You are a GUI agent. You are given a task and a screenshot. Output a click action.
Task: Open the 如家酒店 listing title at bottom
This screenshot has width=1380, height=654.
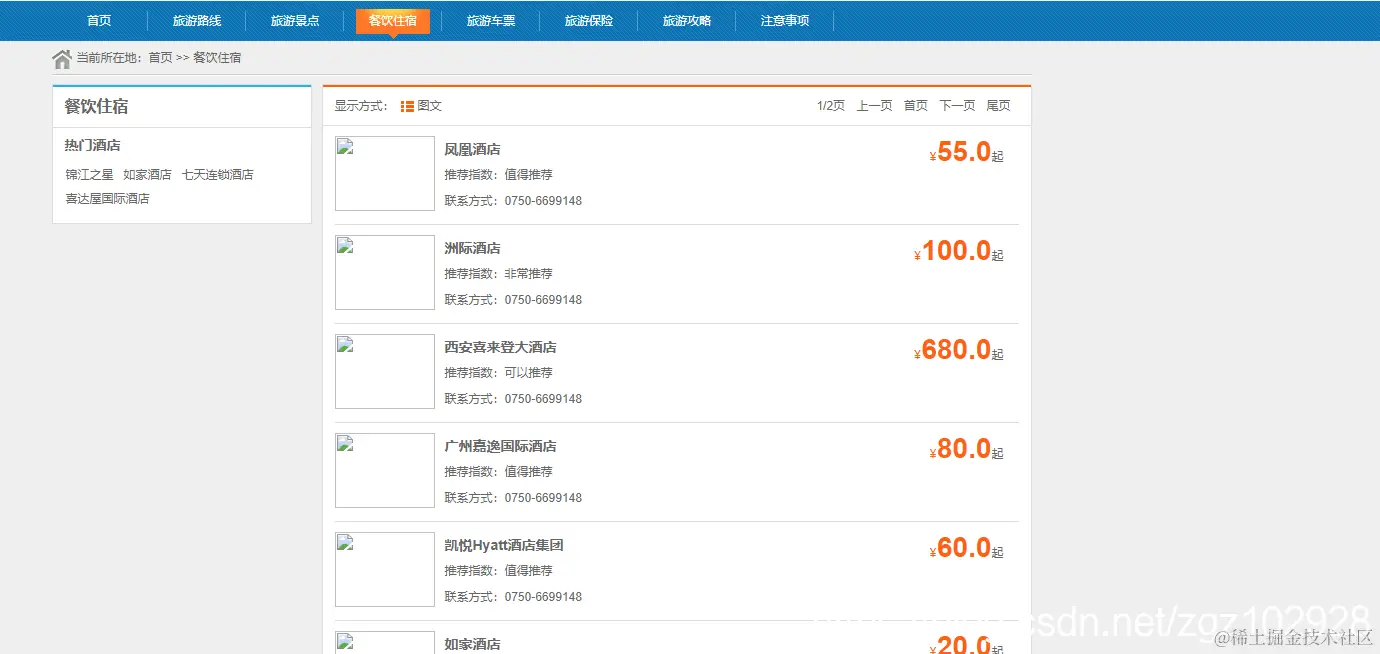(x=473, y=645)
